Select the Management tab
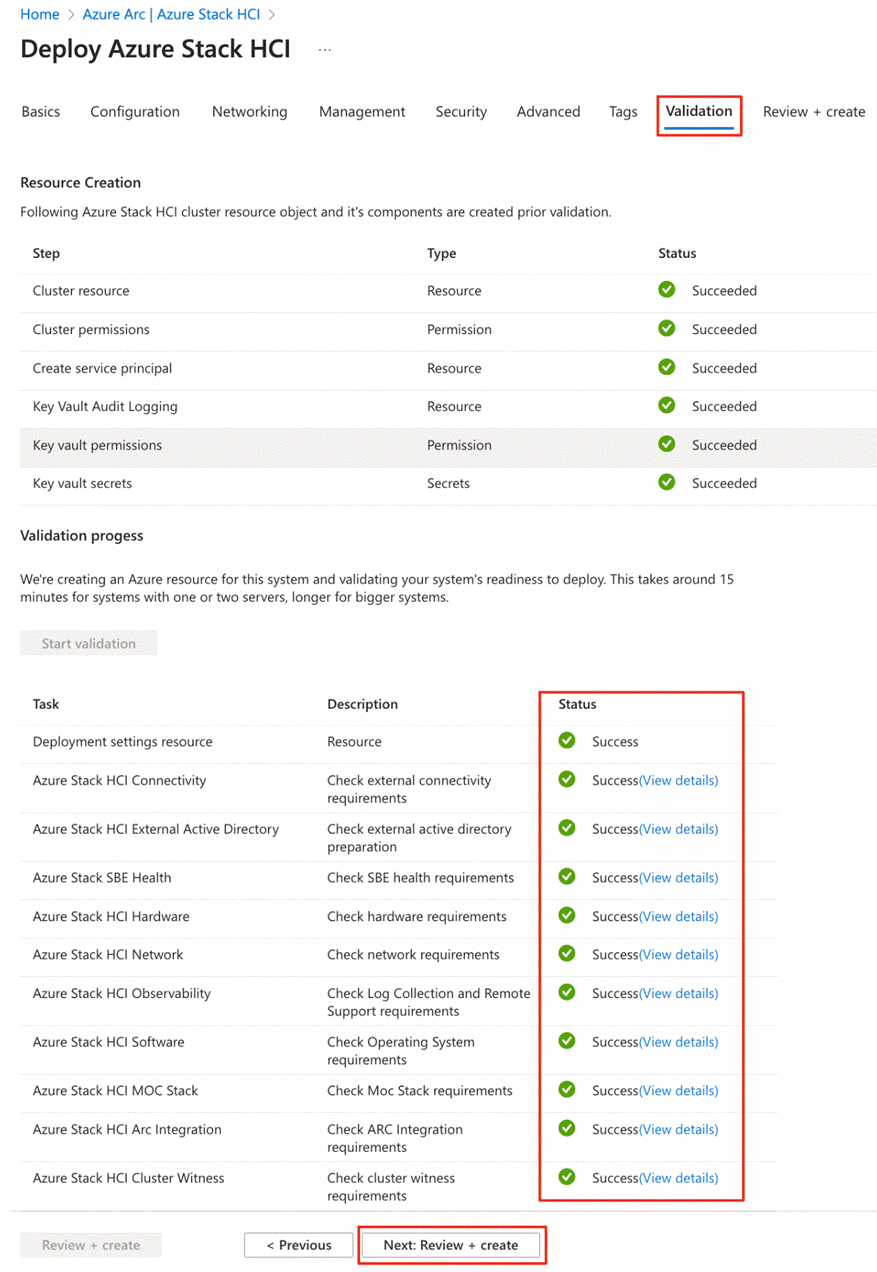The width and height of the screenshot is (877, 1272). pos(362,112)
